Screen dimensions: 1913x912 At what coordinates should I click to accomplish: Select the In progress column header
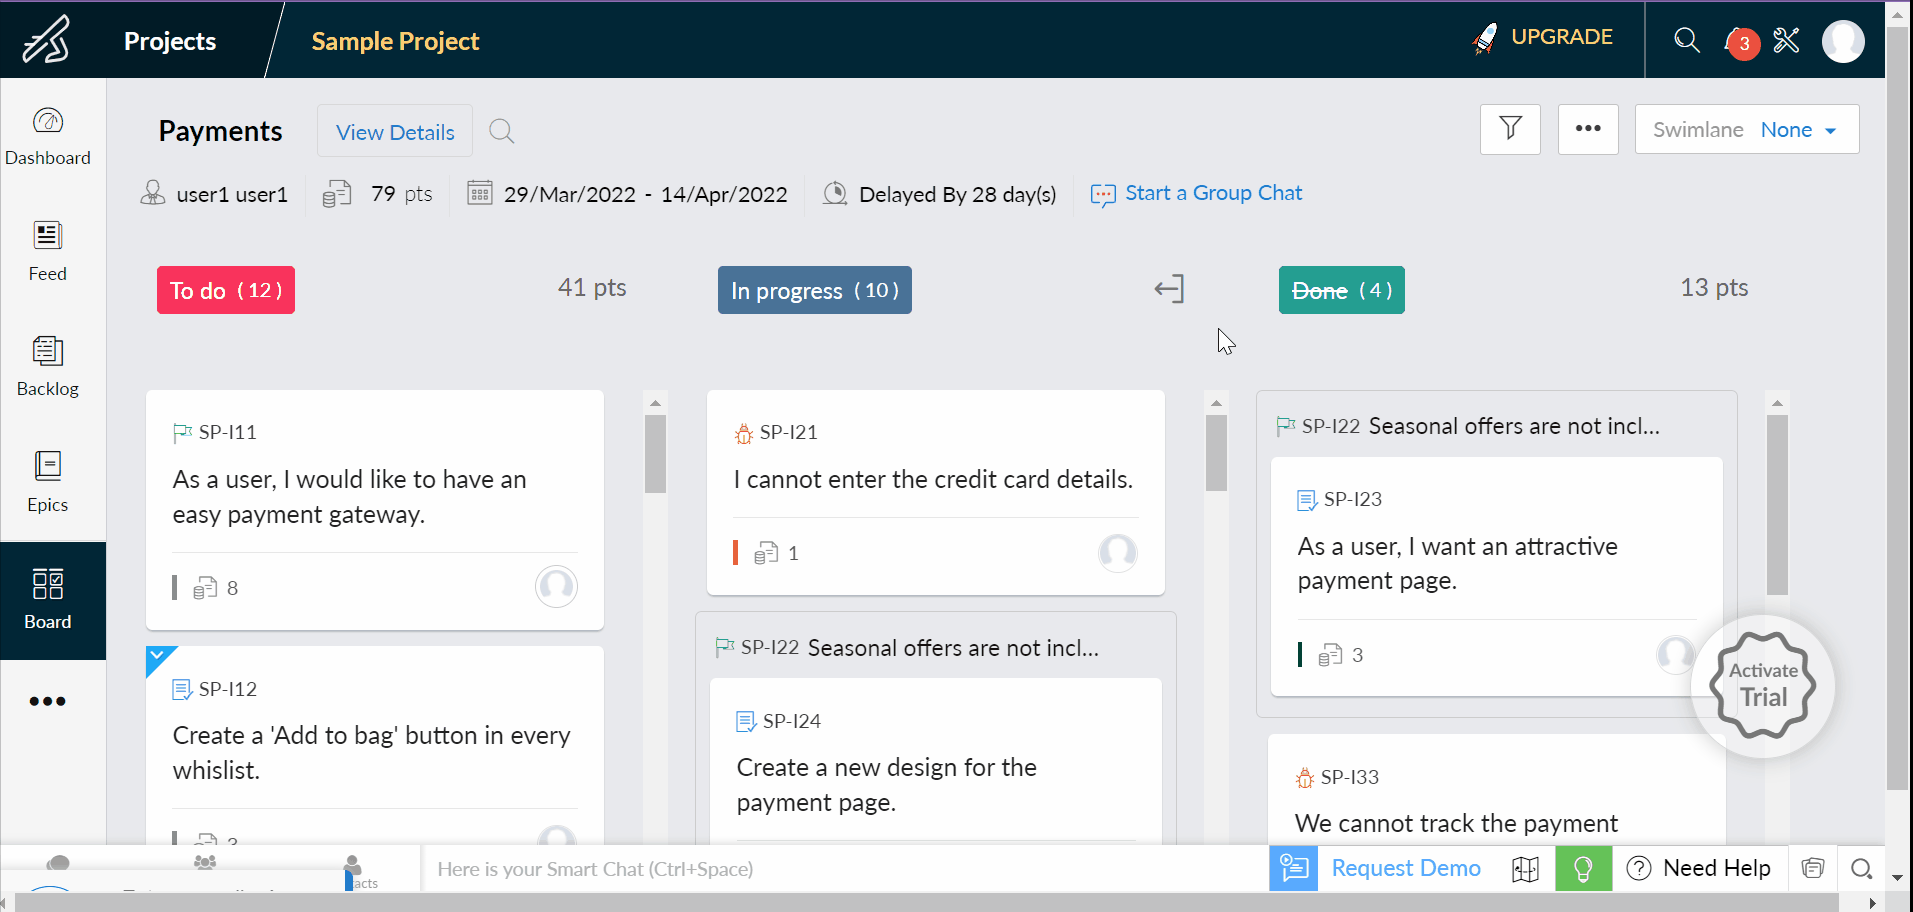point(815,290)
